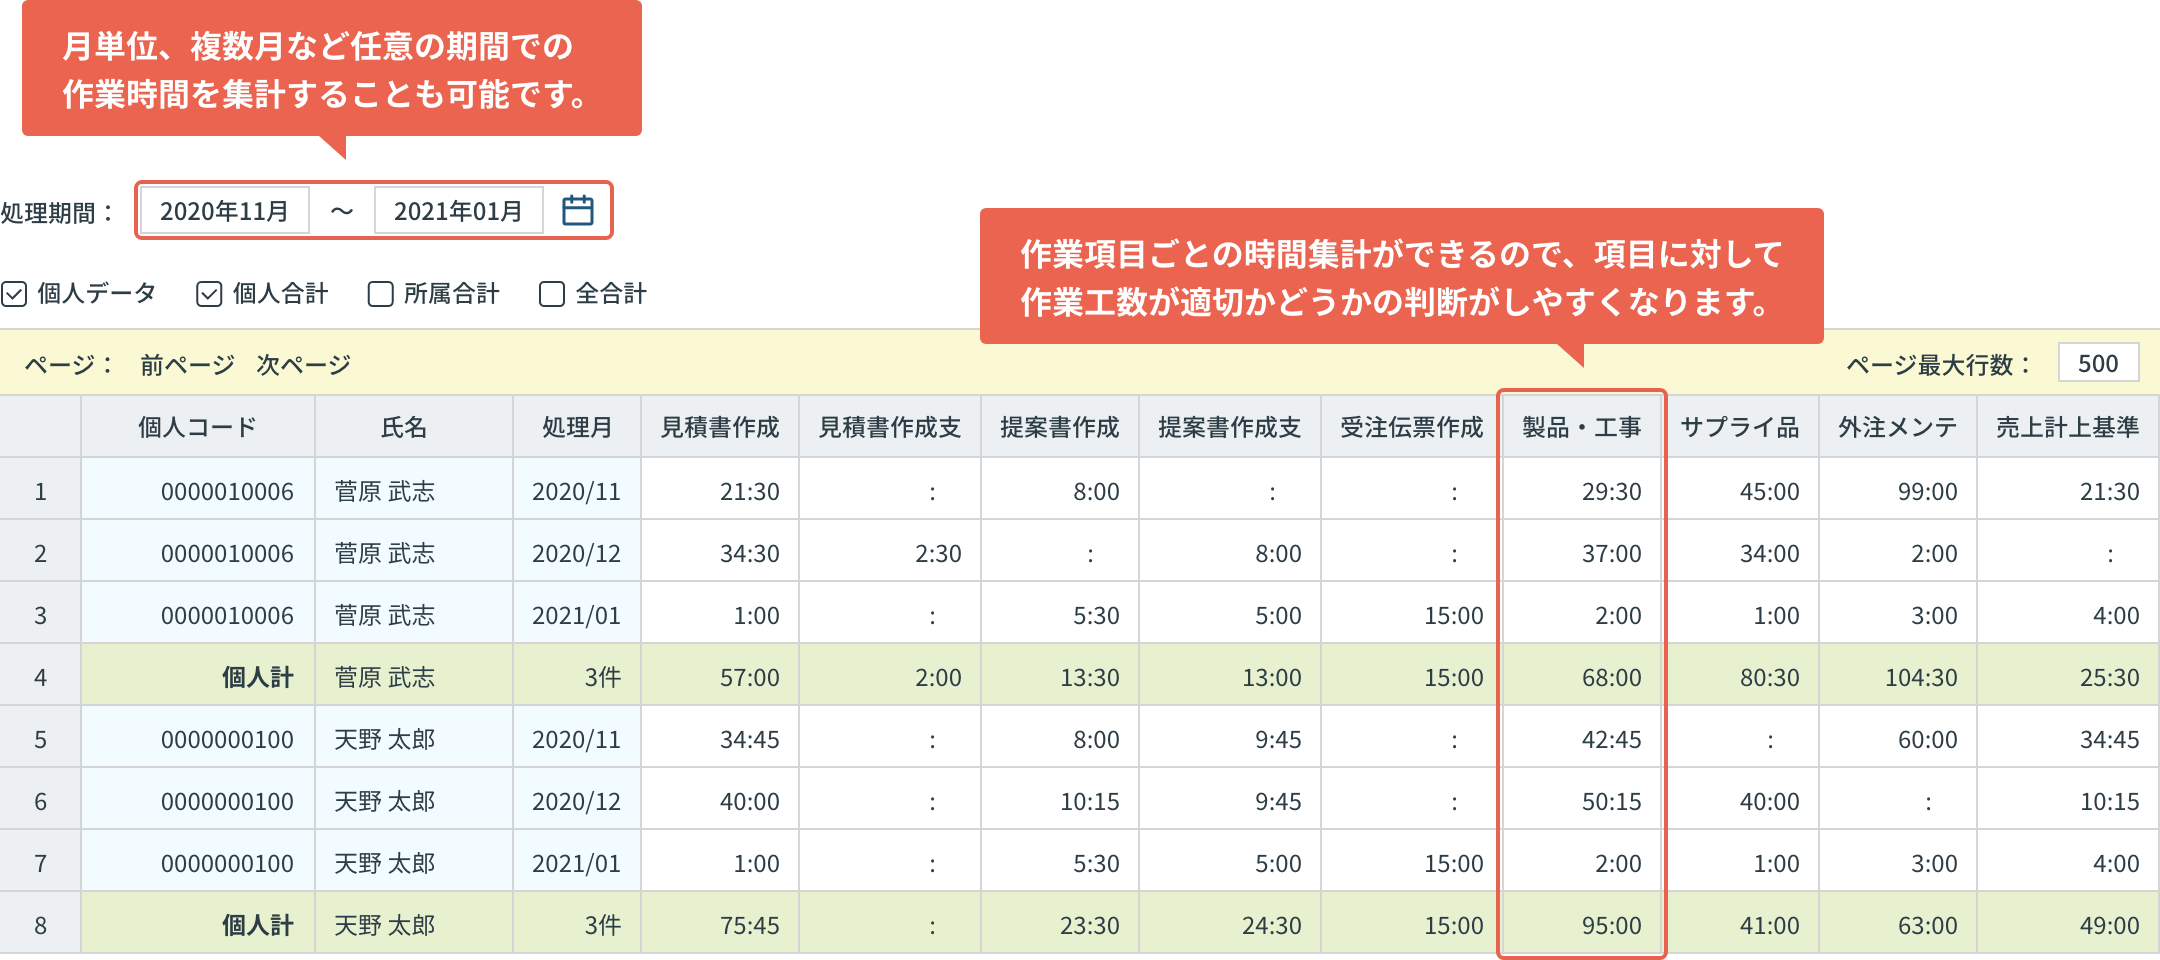Click 外注メンテ value 99:00 in row 1
This screenshot has height=960, width=2160.
coord(1927,491)
